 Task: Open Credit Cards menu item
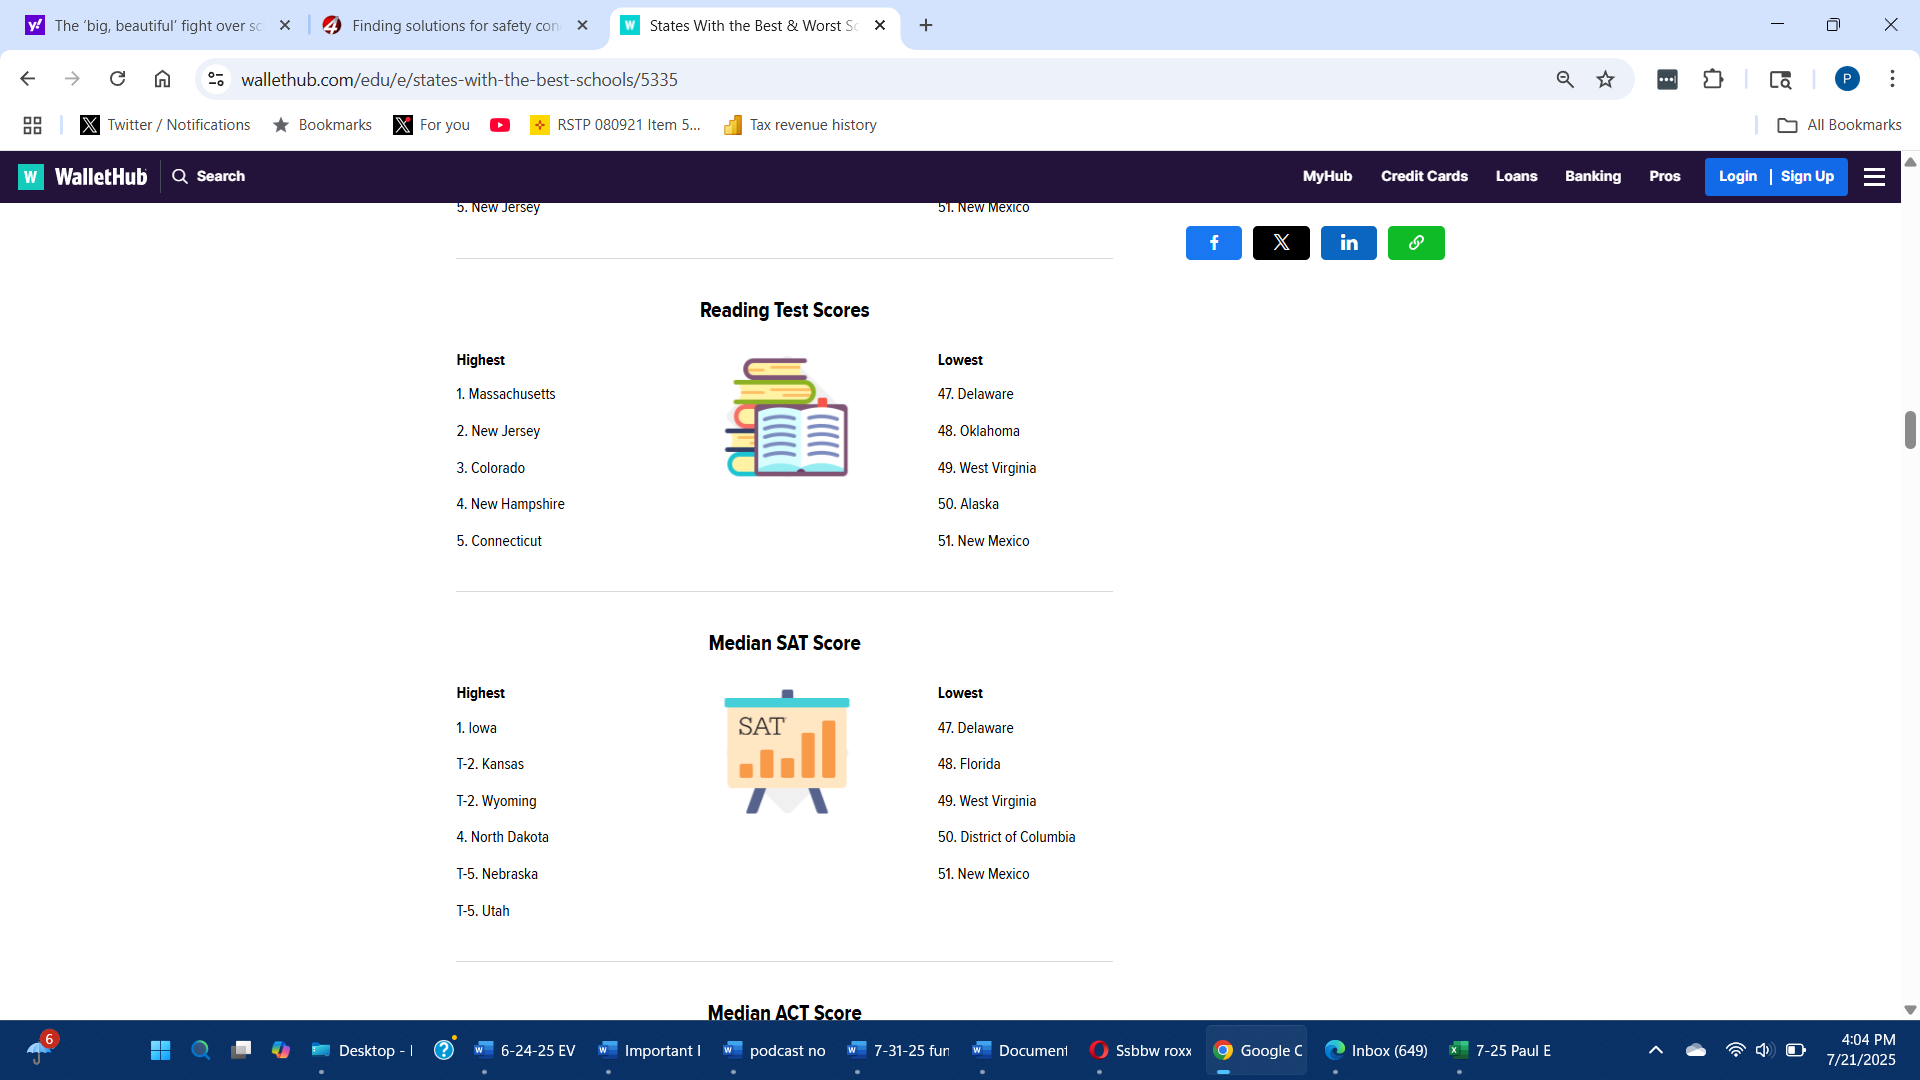[x=1423, y=176]
